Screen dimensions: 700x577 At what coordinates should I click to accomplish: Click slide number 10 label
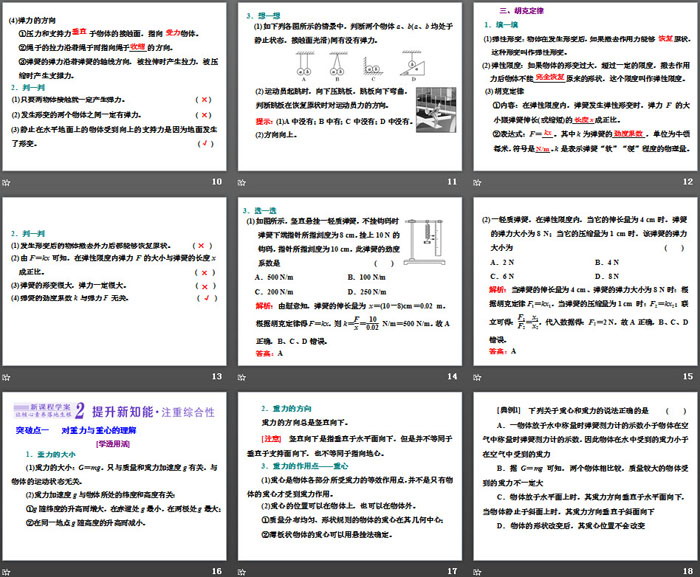[217, 182]
